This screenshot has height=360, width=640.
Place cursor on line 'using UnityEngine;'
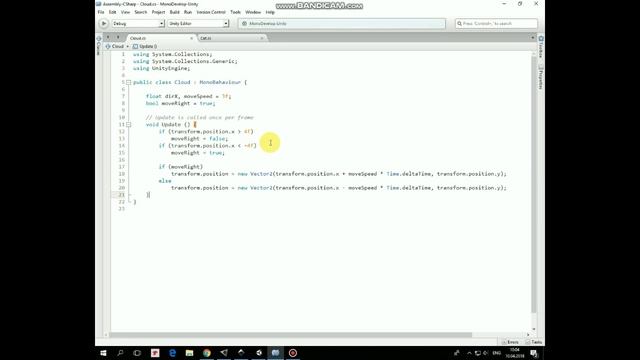click(161, 68)
